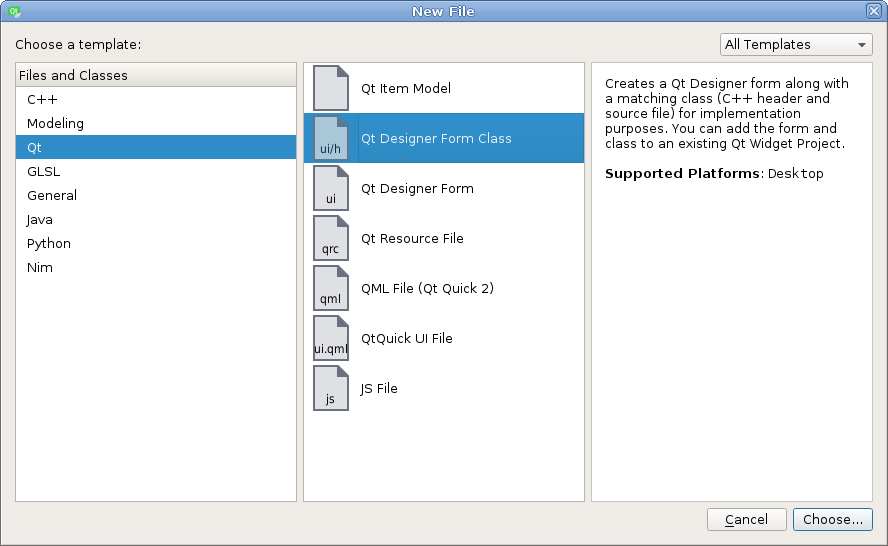Click the qrc Resource File icon
This screenshot has height=546, width=888.
(x=331, y=238)
